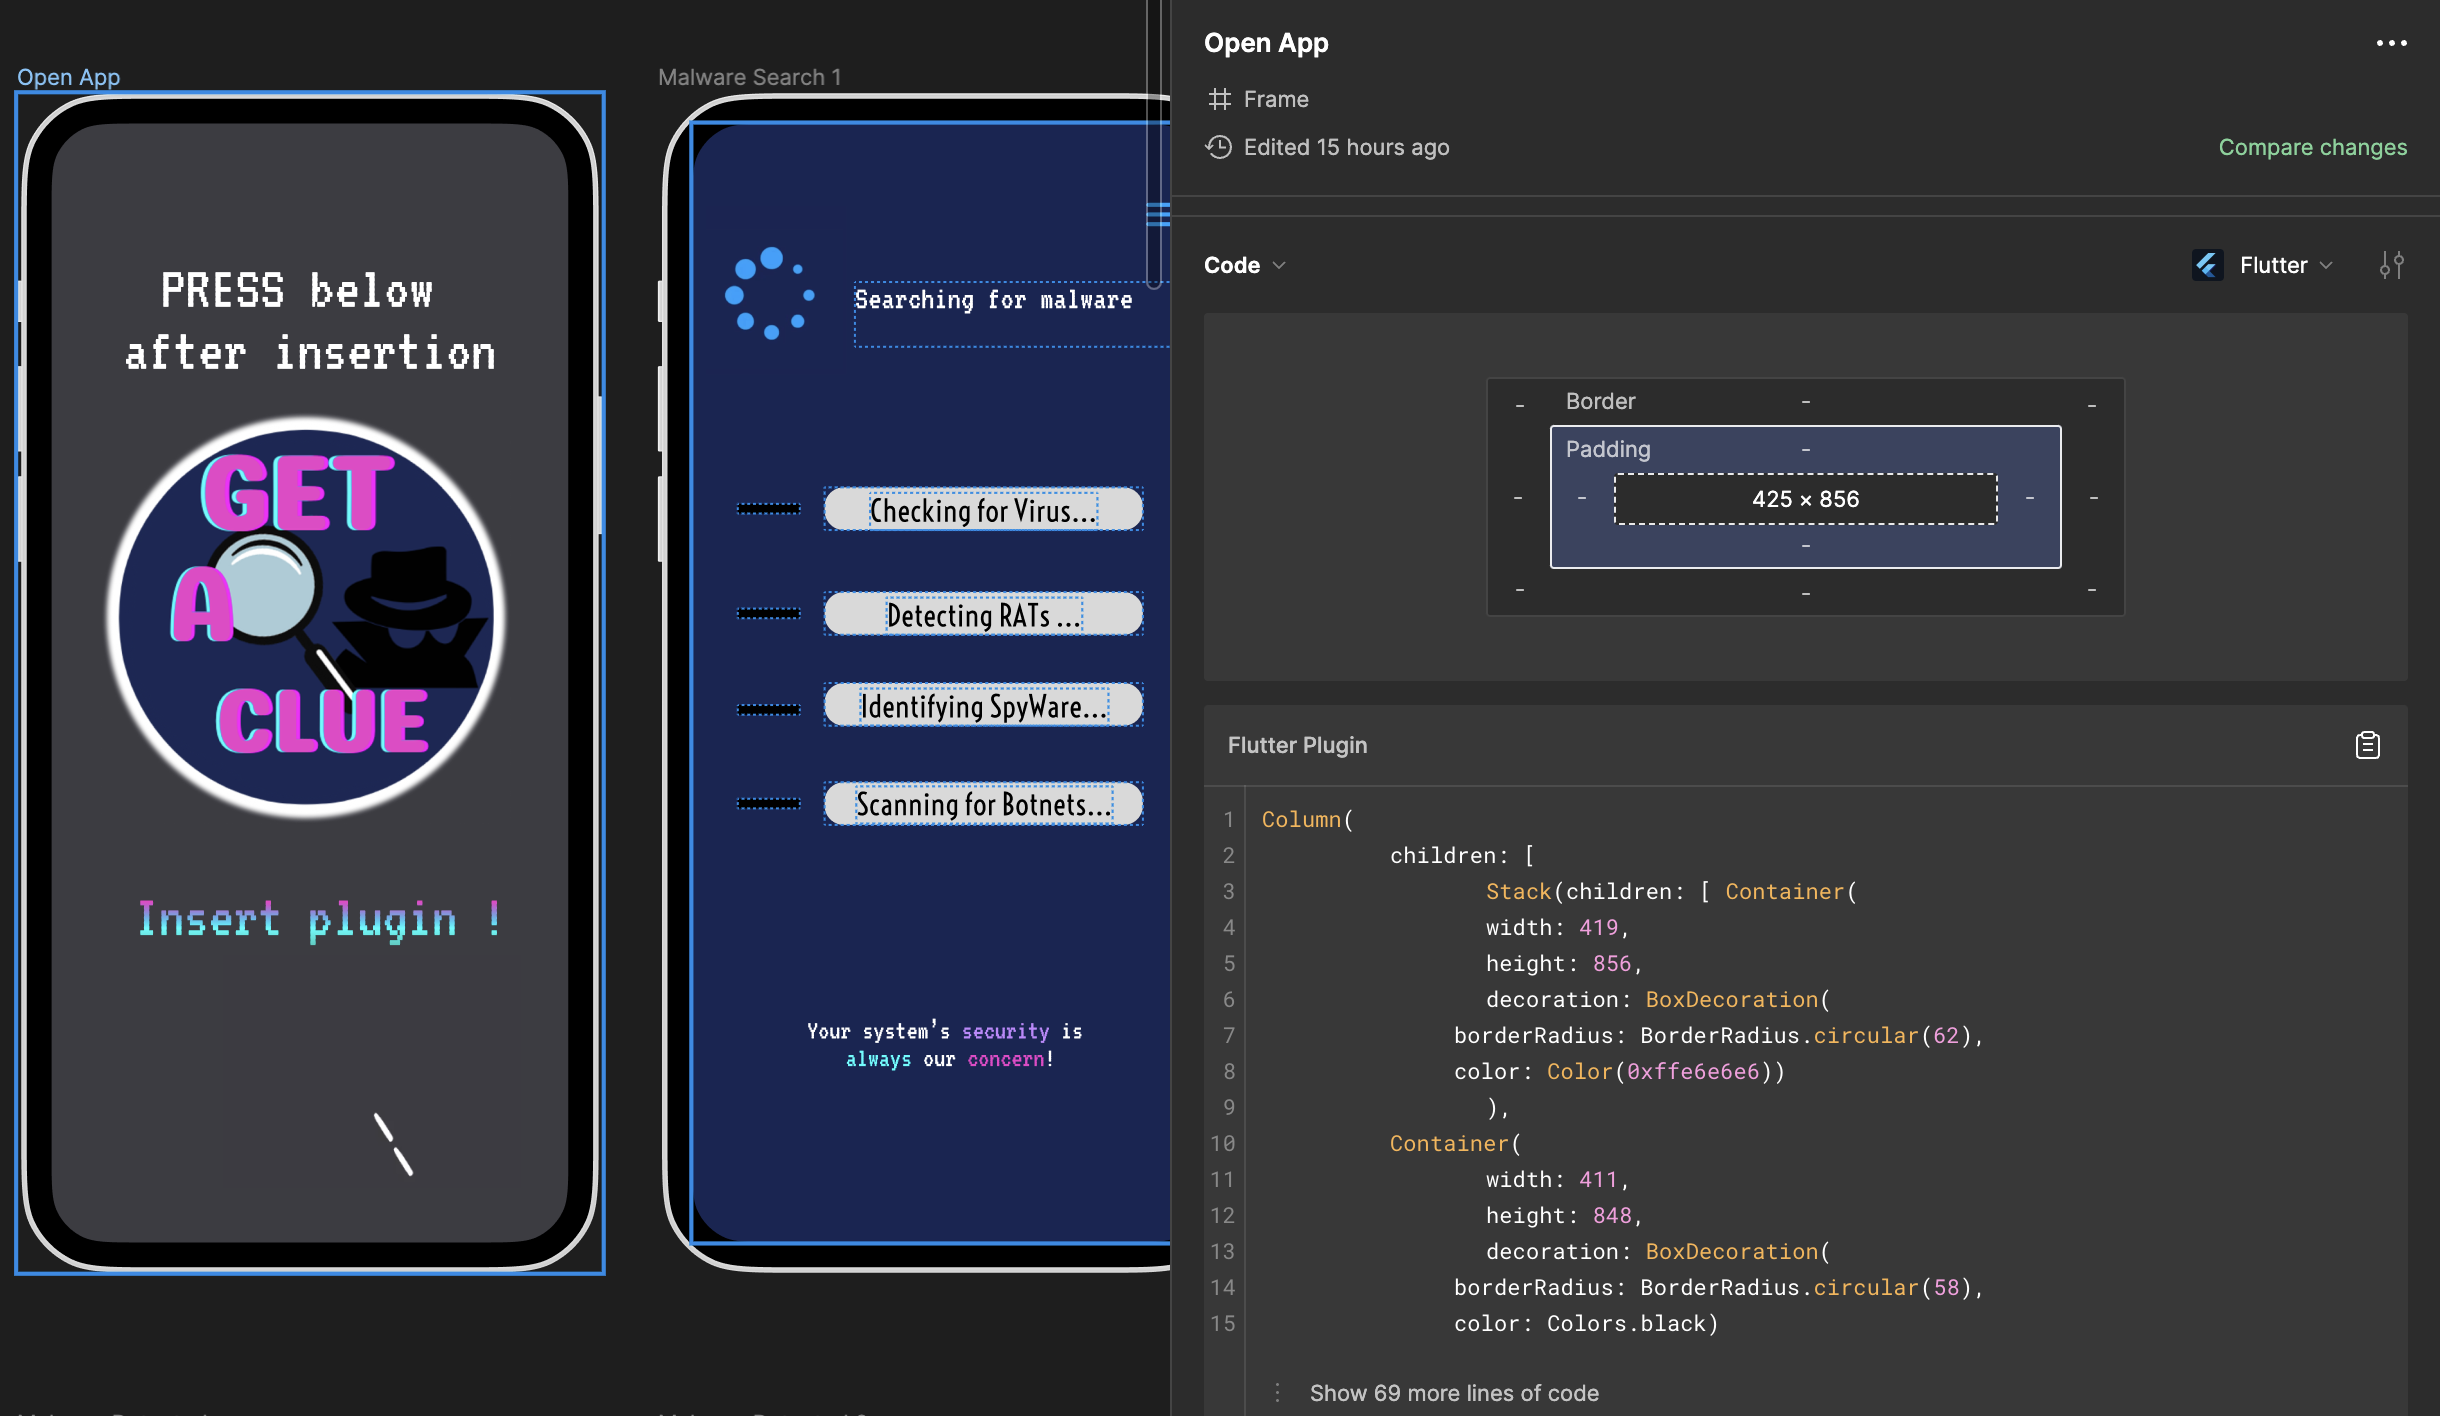The height and width of the screenshot is (1416, 2440).
Task: Click the Checking for Virus button
Action: click(x=982, y=510)
